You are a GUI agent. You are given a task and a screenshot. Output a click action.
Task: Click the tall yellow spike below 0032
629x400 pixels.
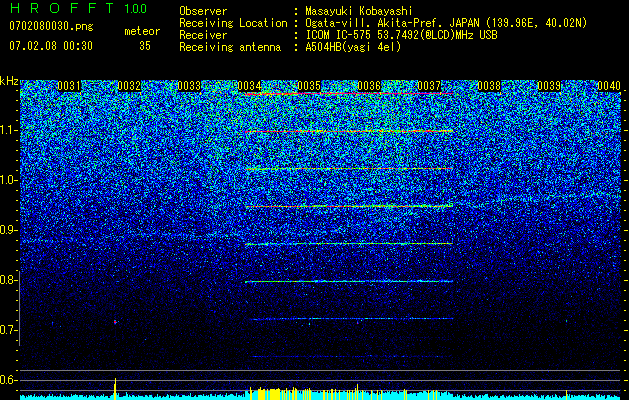point(115,388)
